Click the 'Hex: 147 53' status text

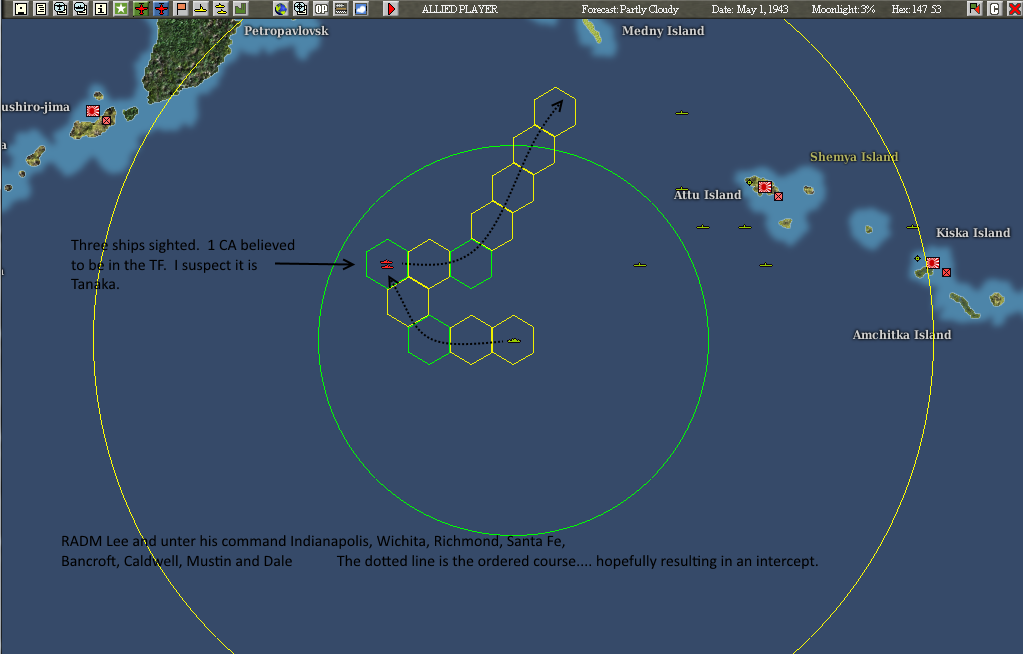pyautogui.click(x=916, y=9)
